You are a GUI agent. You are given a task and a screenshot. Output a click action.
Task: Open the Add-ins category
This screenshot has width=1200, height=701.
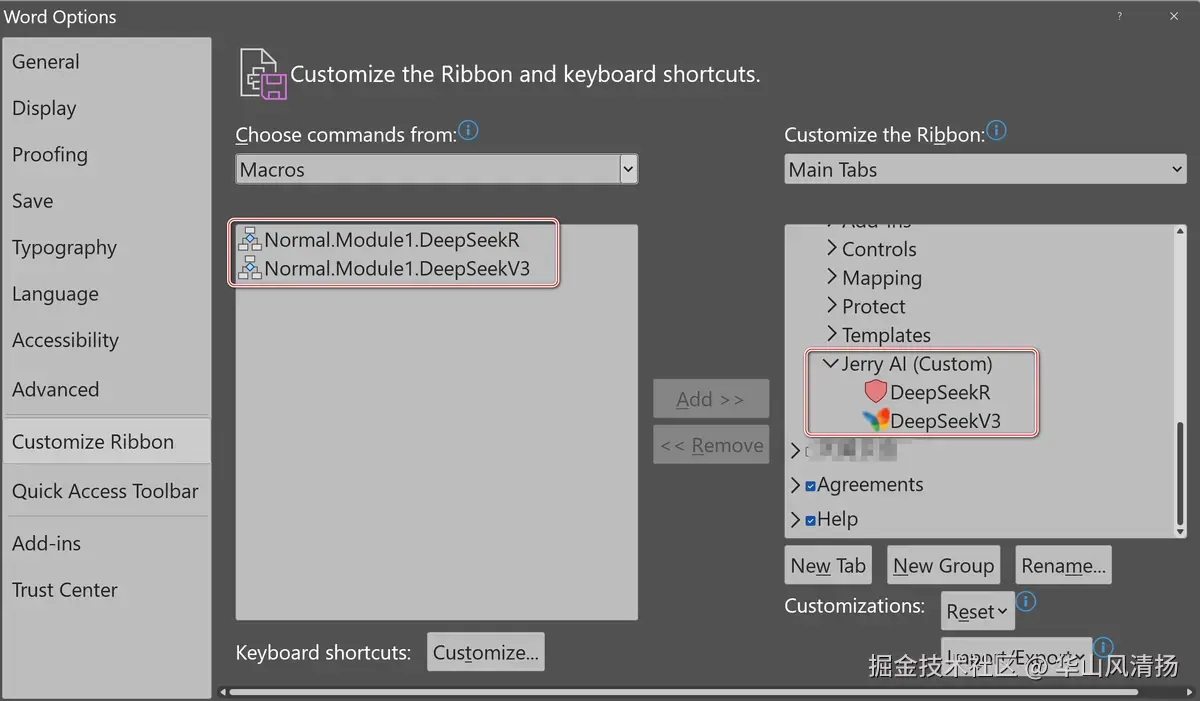pos(106,544)
